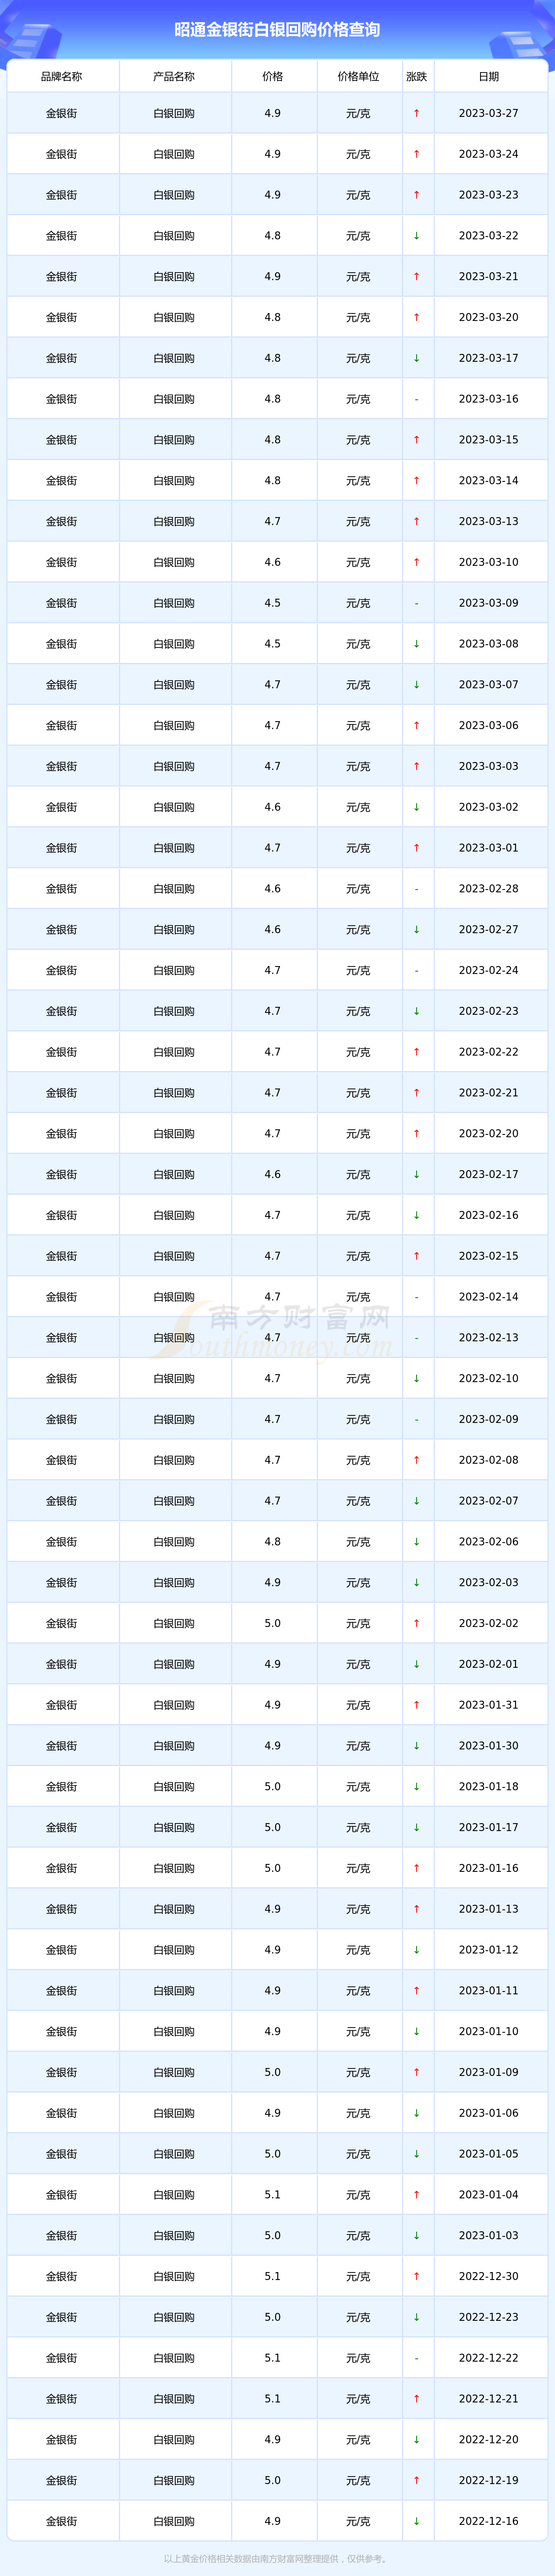The height and width of the screenshot is (2576, 555).
Task: Click the 日期 column header
Action: point(489,76)
